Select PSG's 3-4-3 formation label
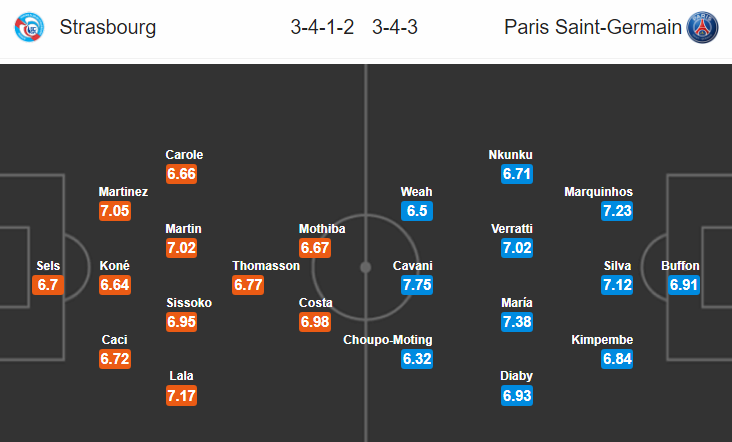The width and height of the screenshot is (732, 442). click(395, 28)
